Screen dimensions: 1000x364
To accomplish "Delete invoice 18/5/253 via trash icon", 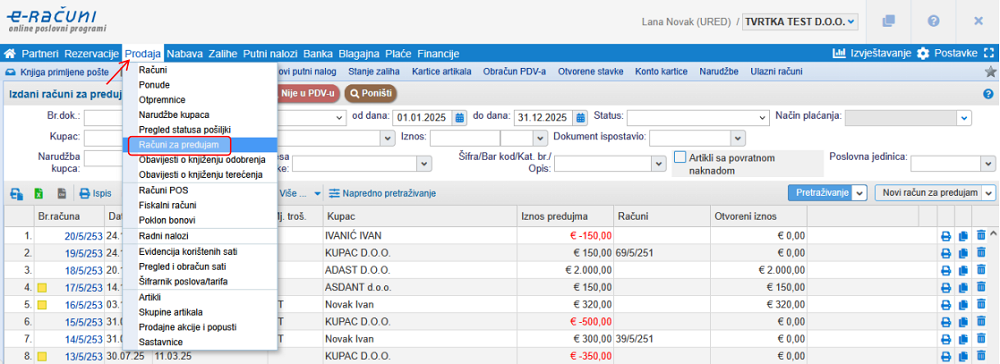I will [x=982, y=270].
